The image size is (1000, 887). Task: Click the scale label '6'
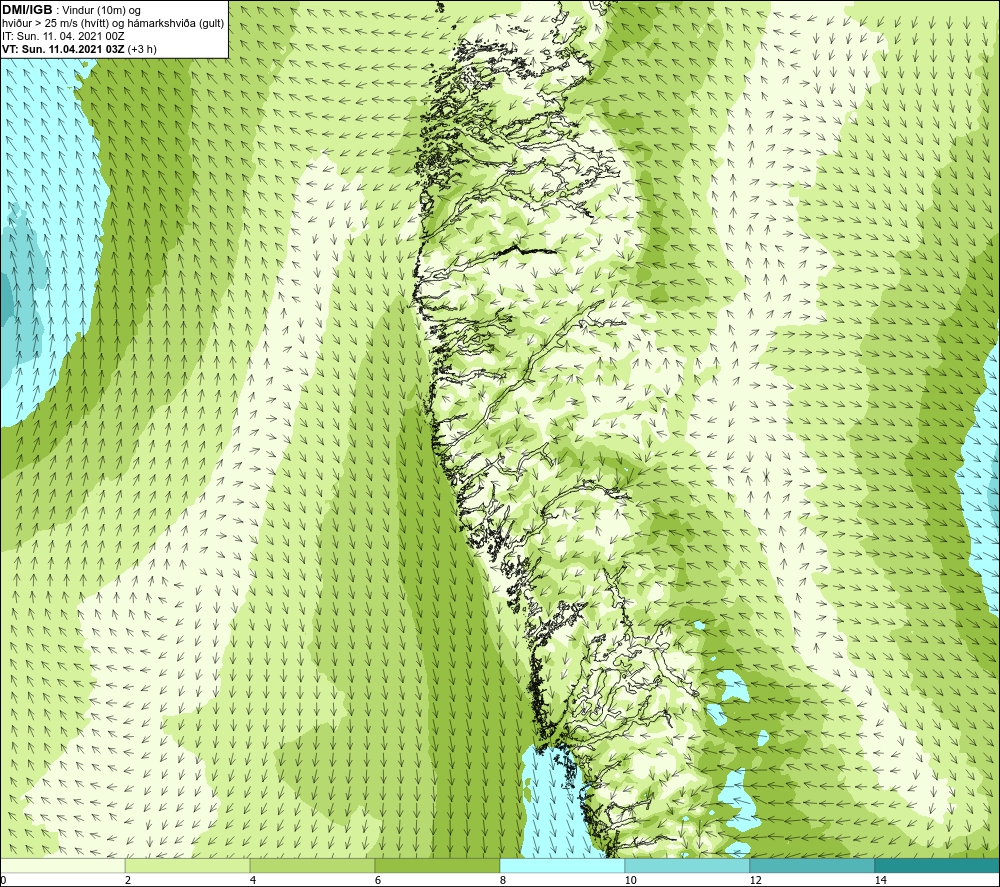coord(378,881)
